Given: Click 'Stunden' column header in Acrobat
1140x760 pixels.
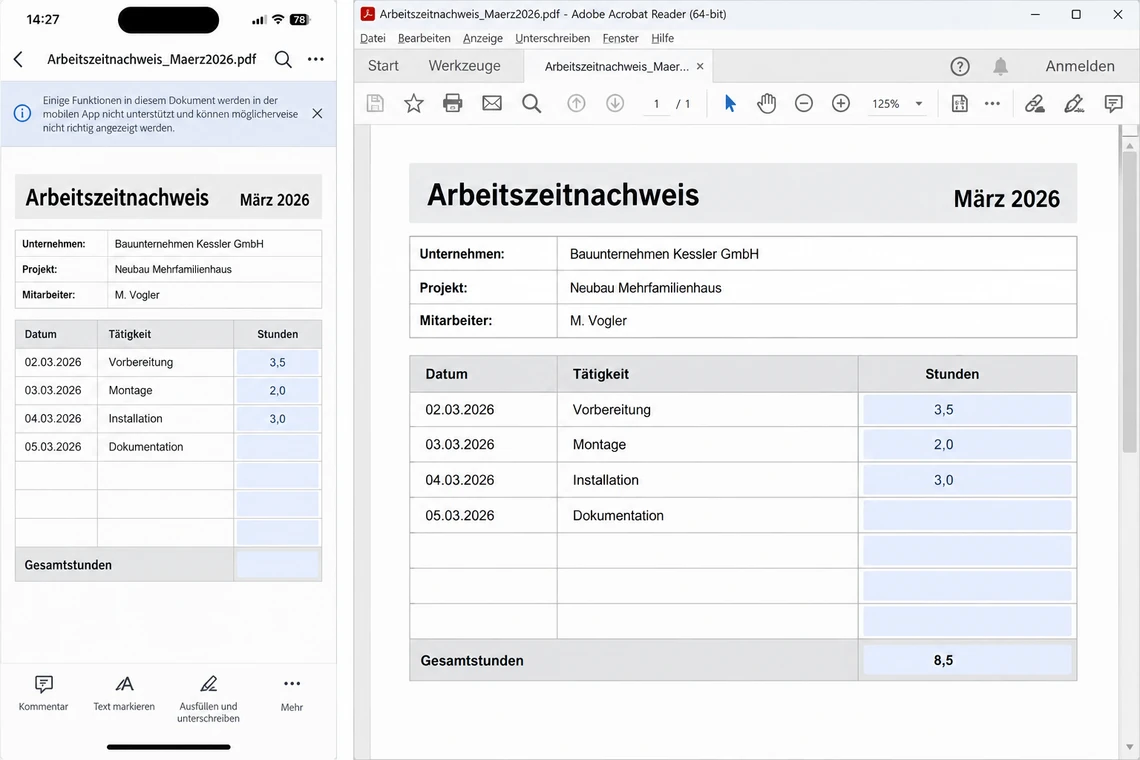Looking at the screenshot, I should pos(952,374).
